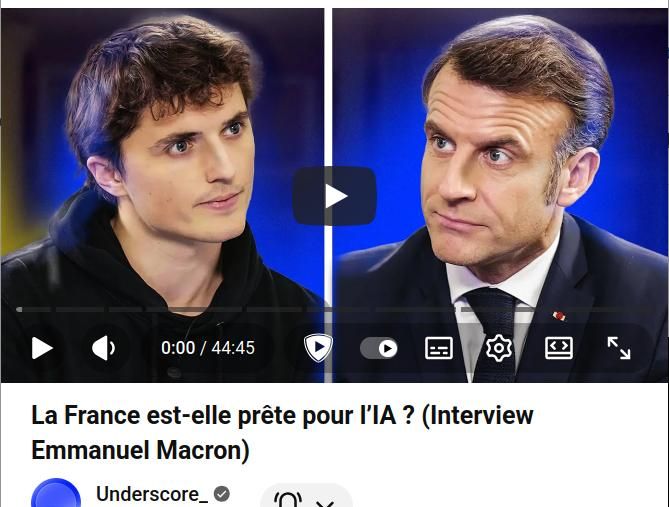The image size is (669, 507).
Task: Start playback with the bottom-left play icon
Action: click(42, 348)
